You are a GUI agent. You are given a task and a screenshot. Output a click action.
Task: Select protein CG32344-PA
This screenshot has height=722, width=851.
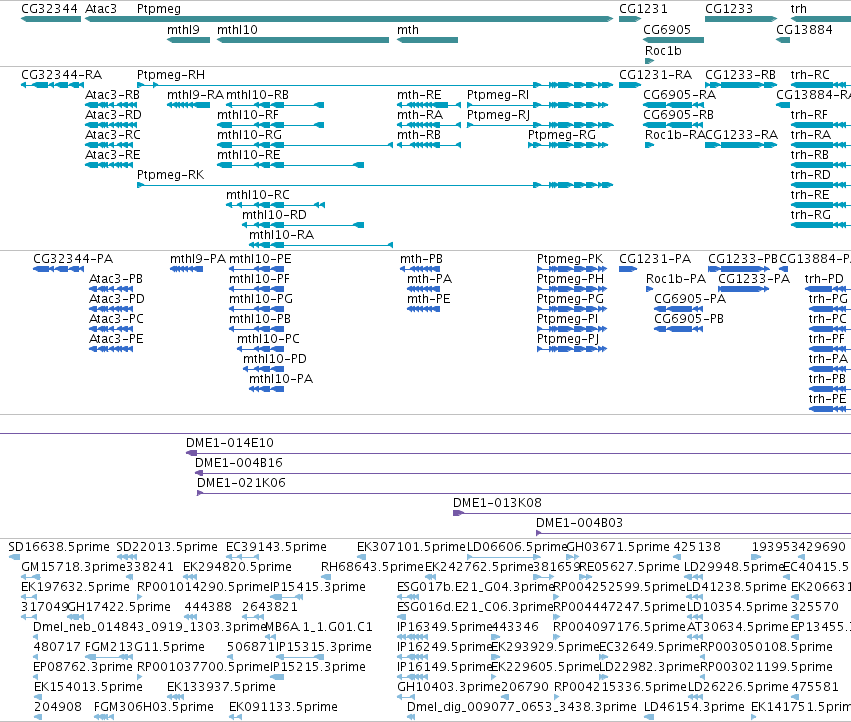pyautogui.click(x=73, y=258)
